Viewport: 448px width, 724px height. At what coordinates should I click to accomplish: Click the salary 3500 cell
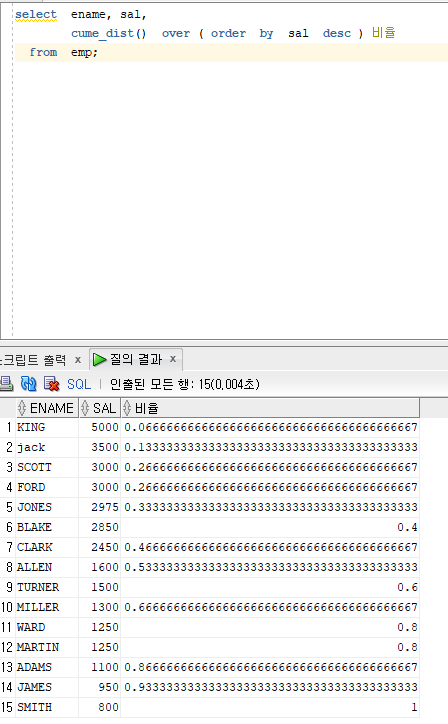(x=100, y=447)
